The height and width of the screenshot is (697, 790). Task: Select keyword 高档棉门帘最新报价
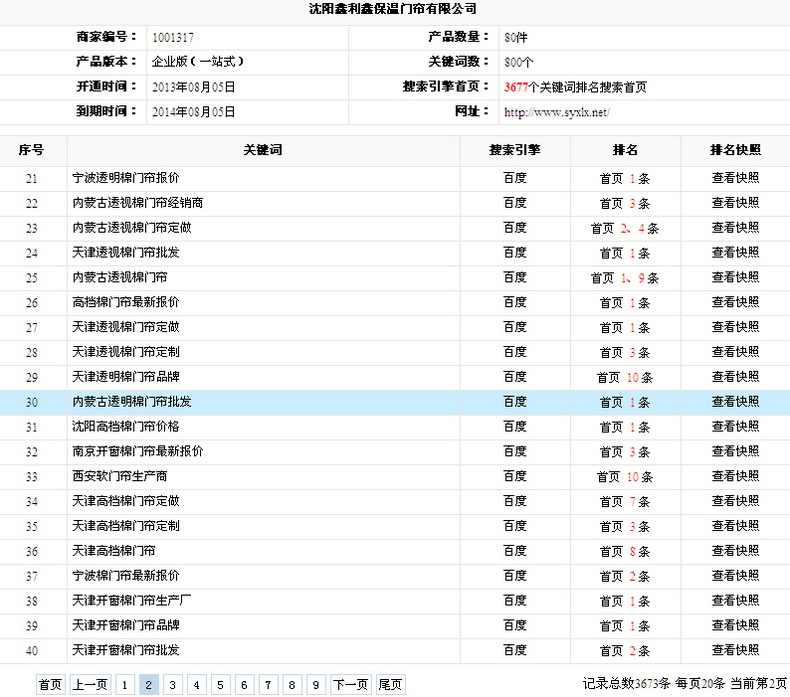tap(126, 302)
